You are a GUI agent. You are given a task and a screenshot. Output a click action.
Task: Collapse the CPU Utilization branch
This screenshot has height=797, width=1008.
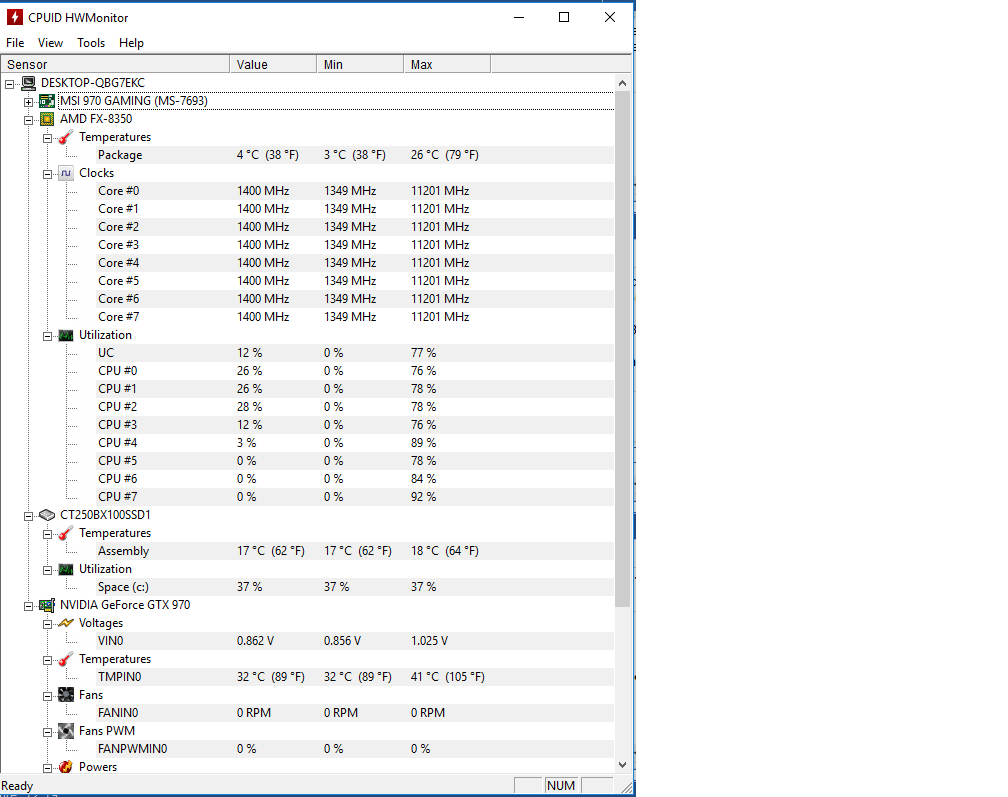48,336
